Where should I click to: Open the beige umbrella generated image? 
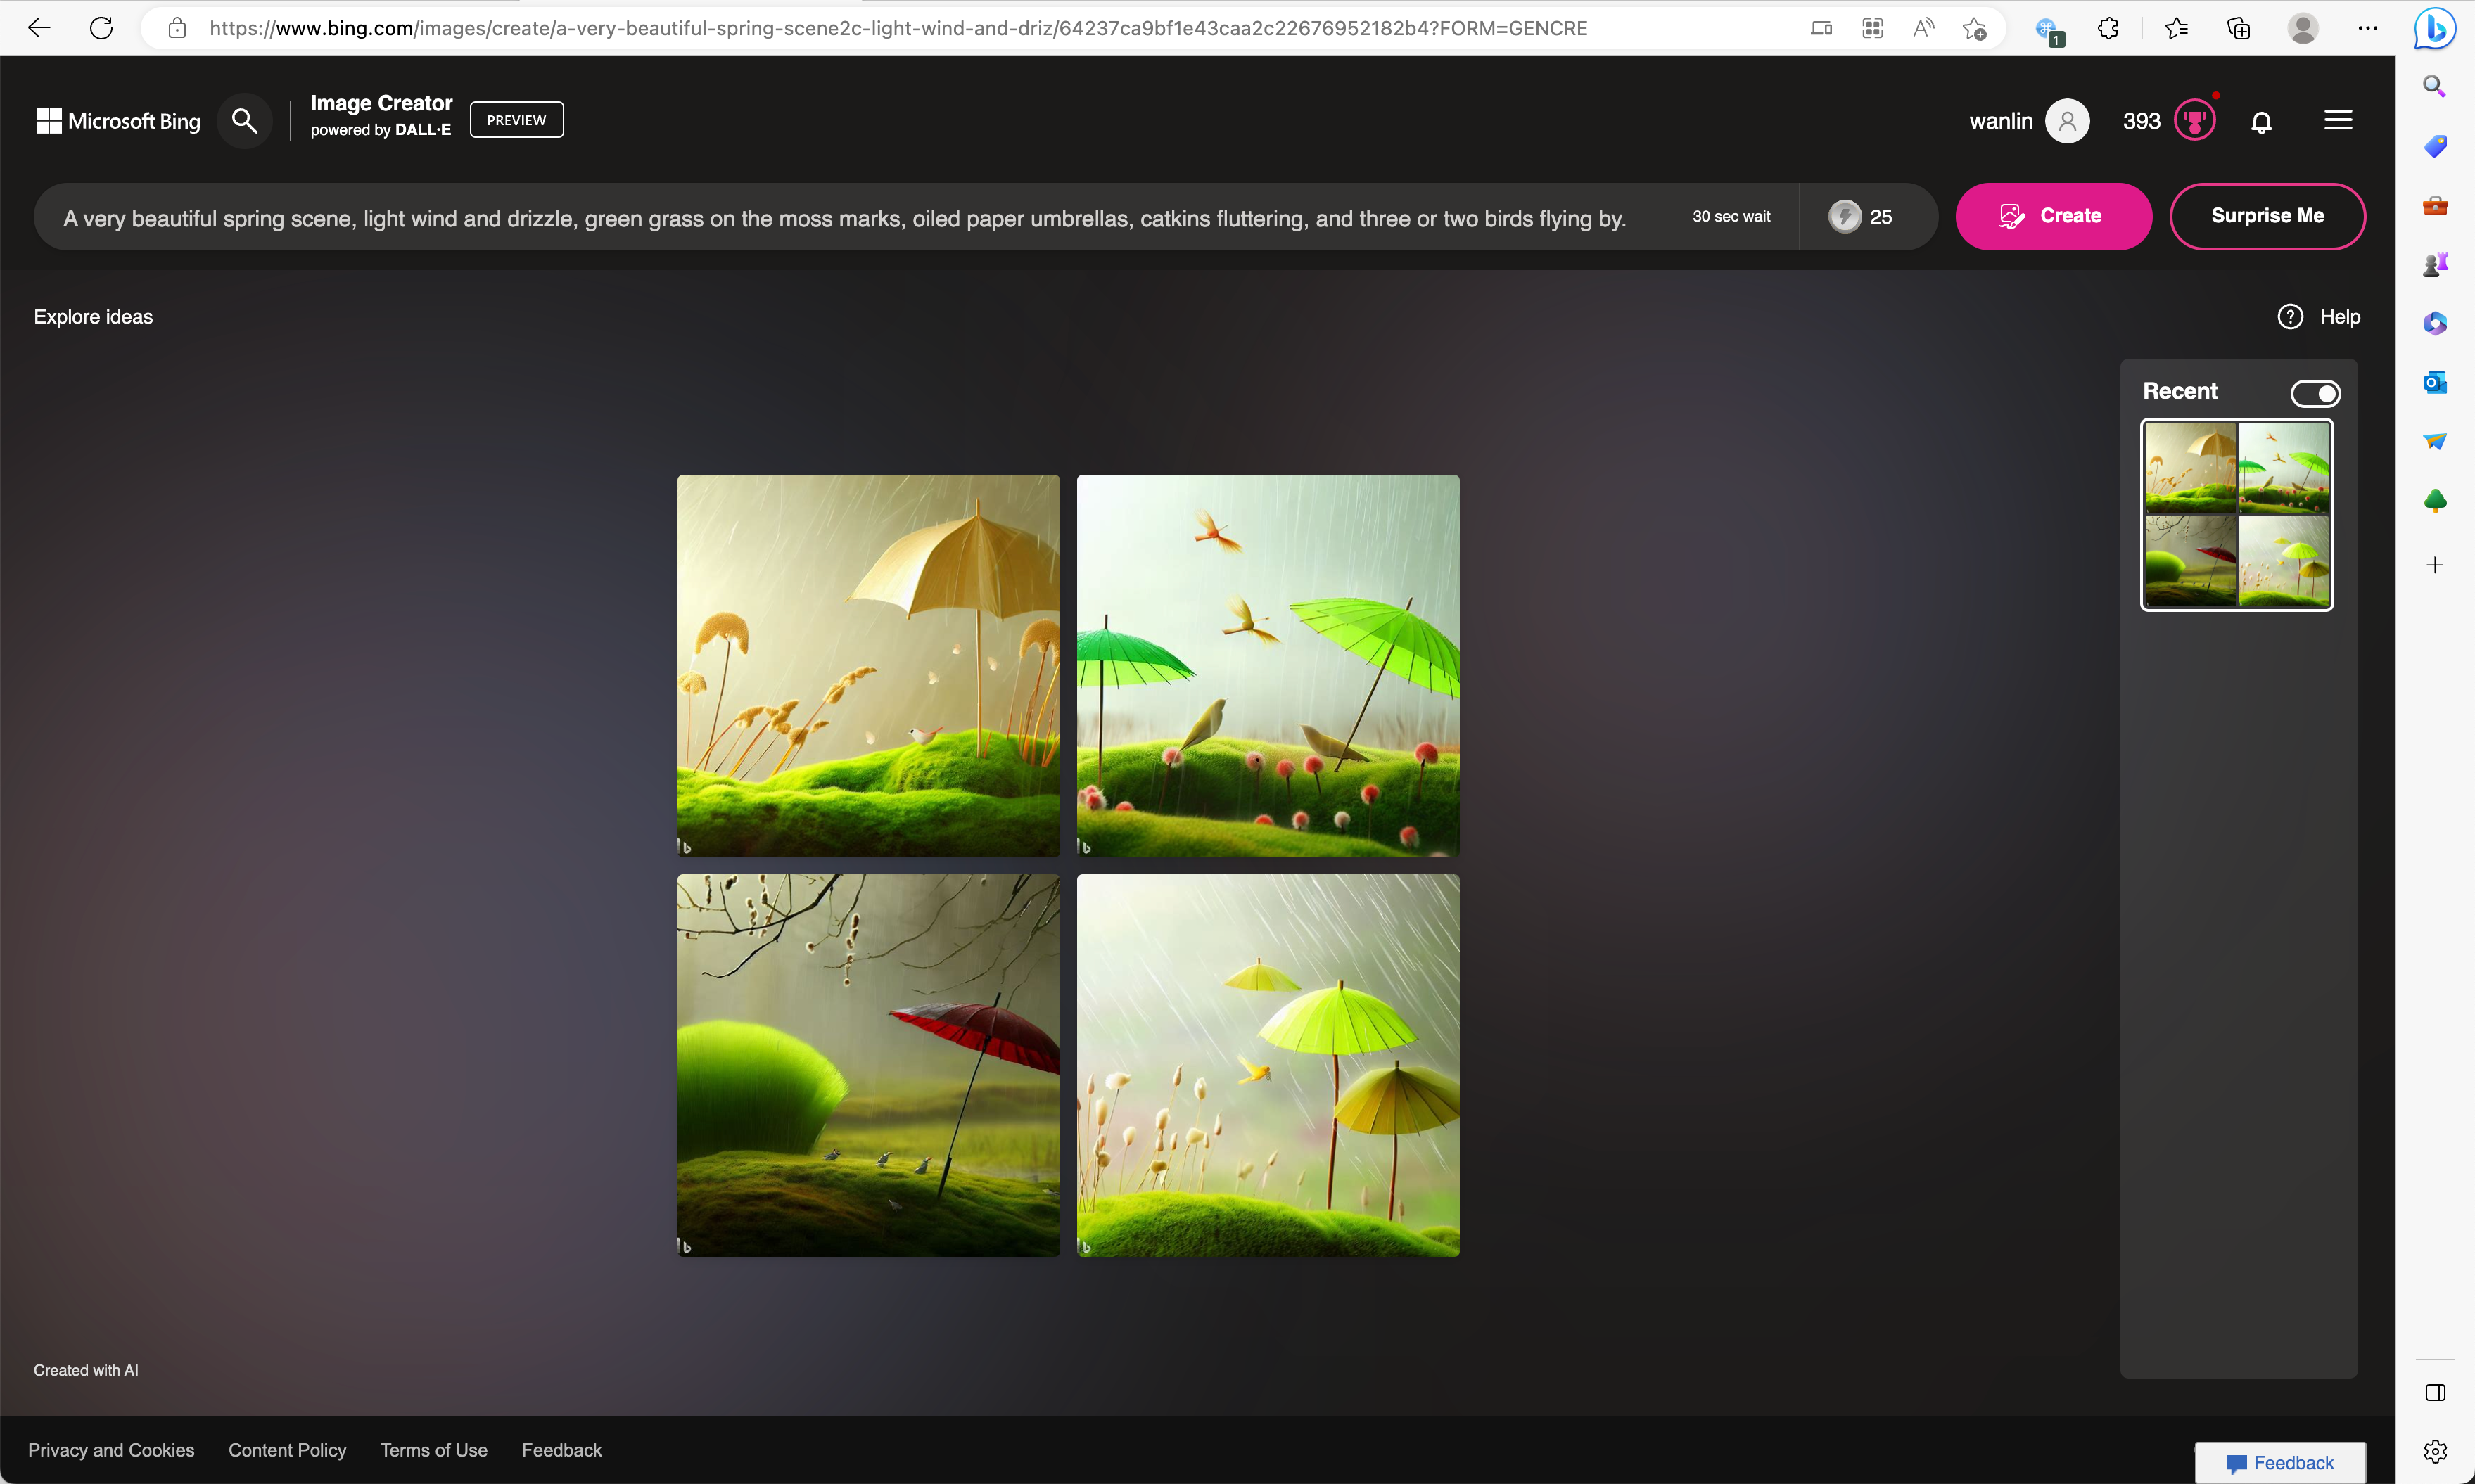tap(868, 666)
